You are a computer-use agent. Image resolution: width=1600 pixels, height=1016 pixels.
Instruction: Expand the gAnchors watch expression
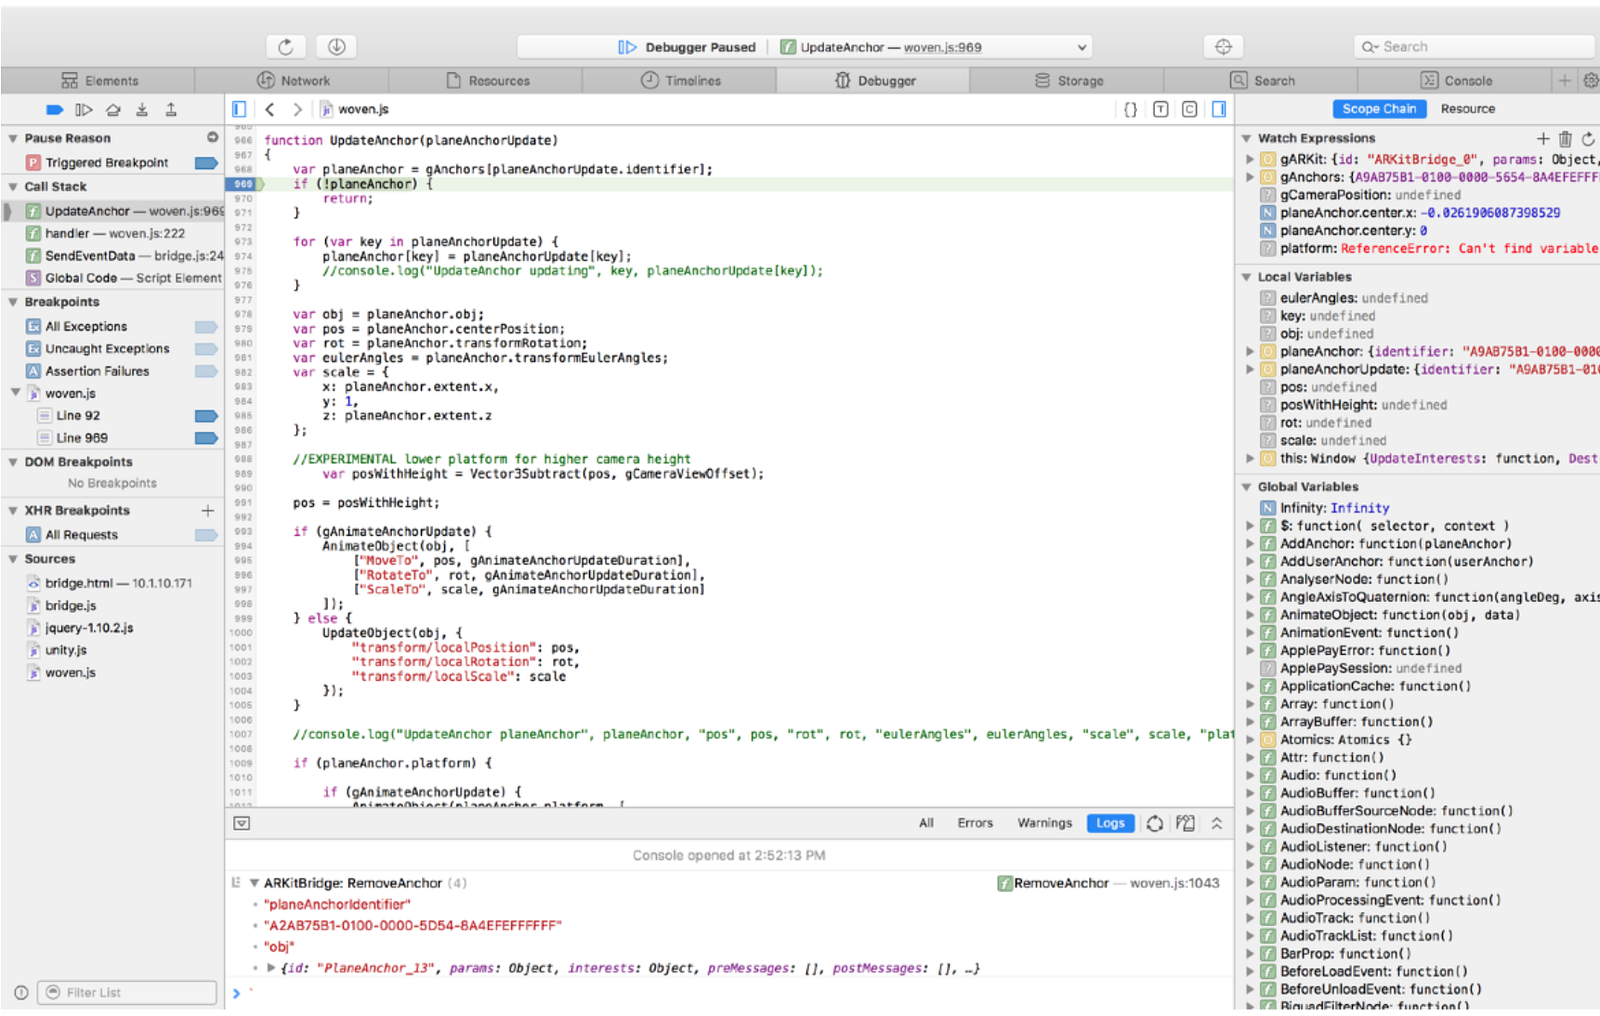[x=1249, y=178]
